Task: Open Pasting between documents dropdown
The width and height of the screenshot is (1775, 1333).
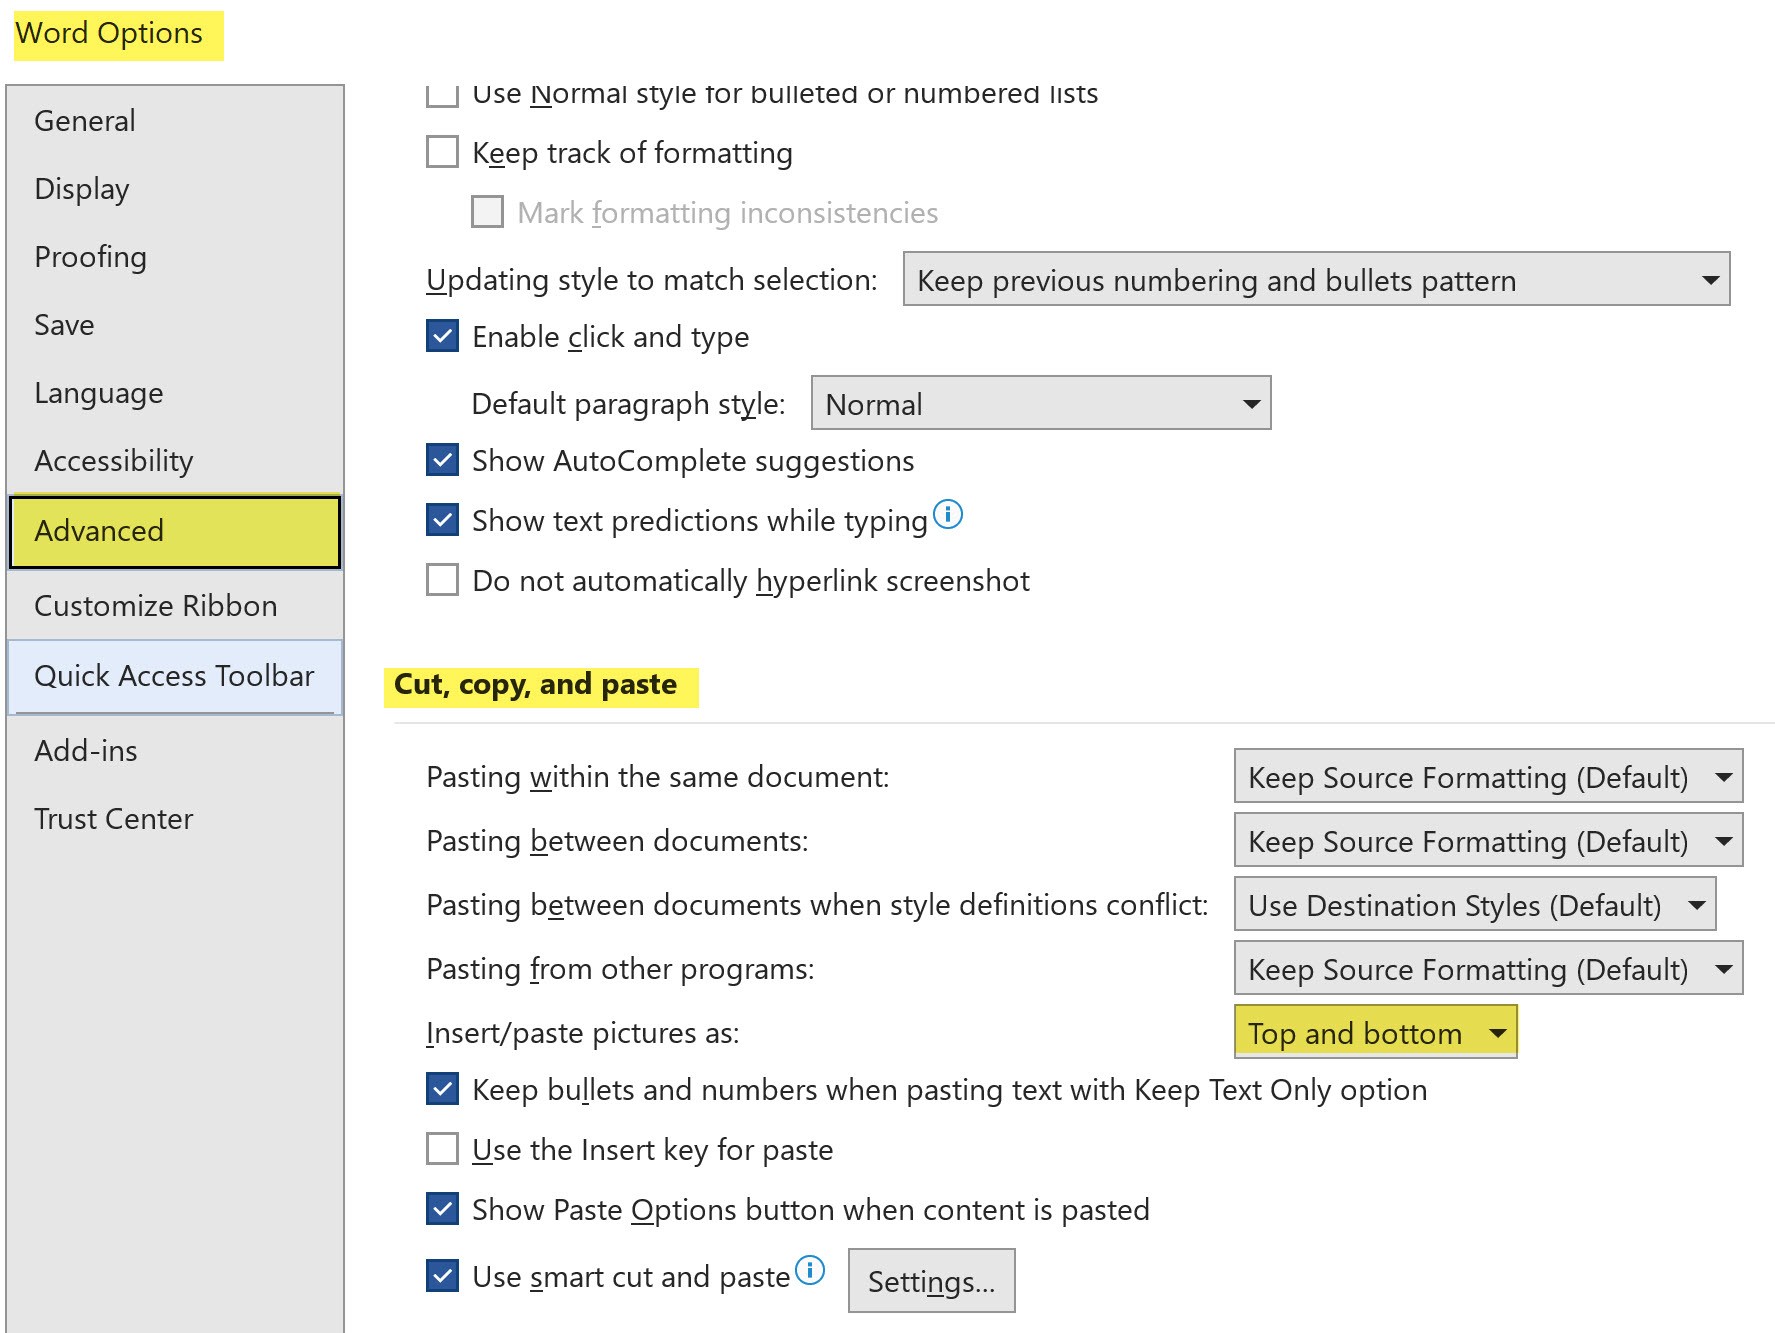Action: pyautogui.click(x=1488, y=840)
